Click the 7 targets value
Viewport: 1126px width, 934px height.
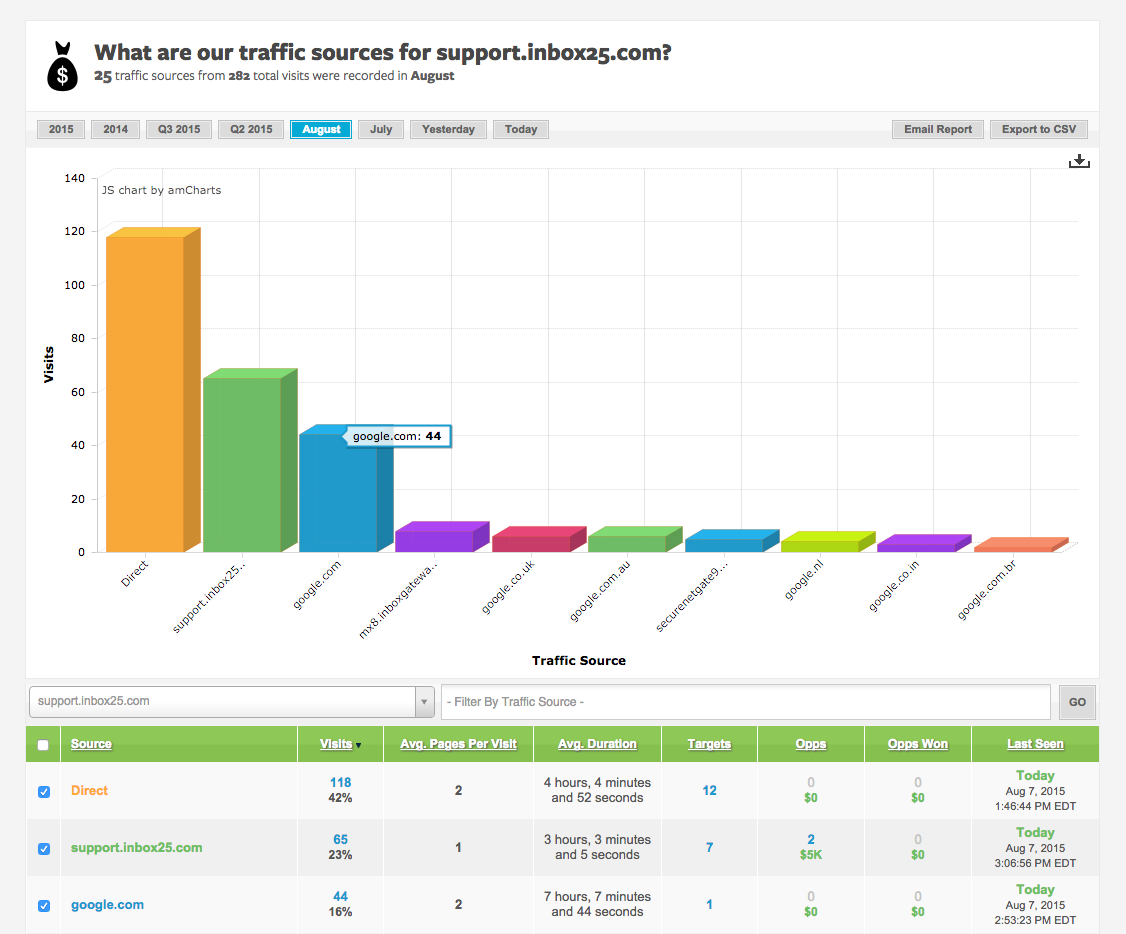[x=709, y=847]
